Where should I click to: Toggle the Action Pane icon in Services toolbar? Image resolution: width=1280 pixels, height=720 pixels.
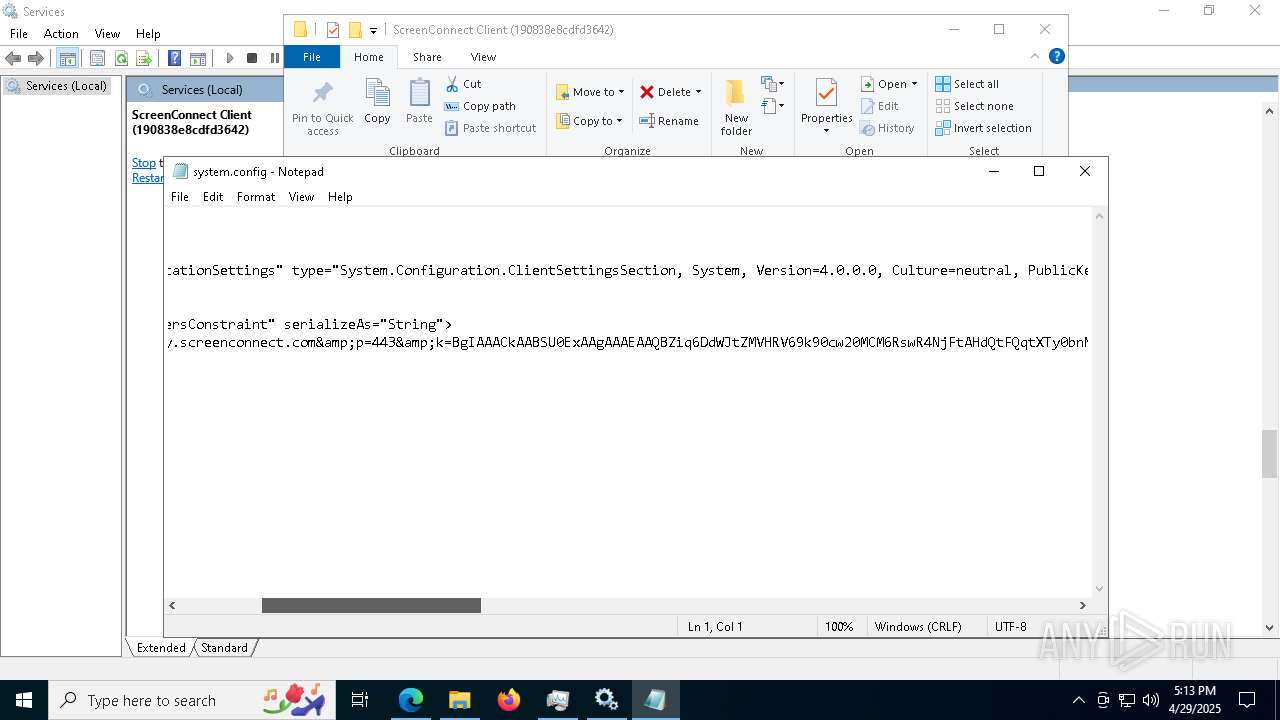click(198, 59)
